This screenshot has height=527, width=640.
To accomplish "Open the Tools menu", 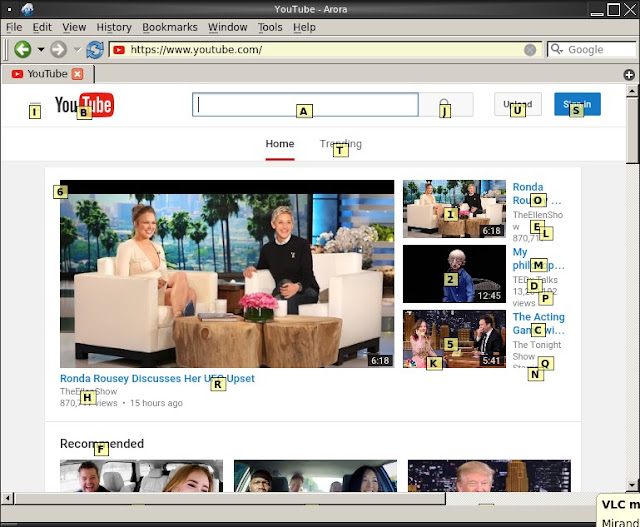I will click(270, 27).
